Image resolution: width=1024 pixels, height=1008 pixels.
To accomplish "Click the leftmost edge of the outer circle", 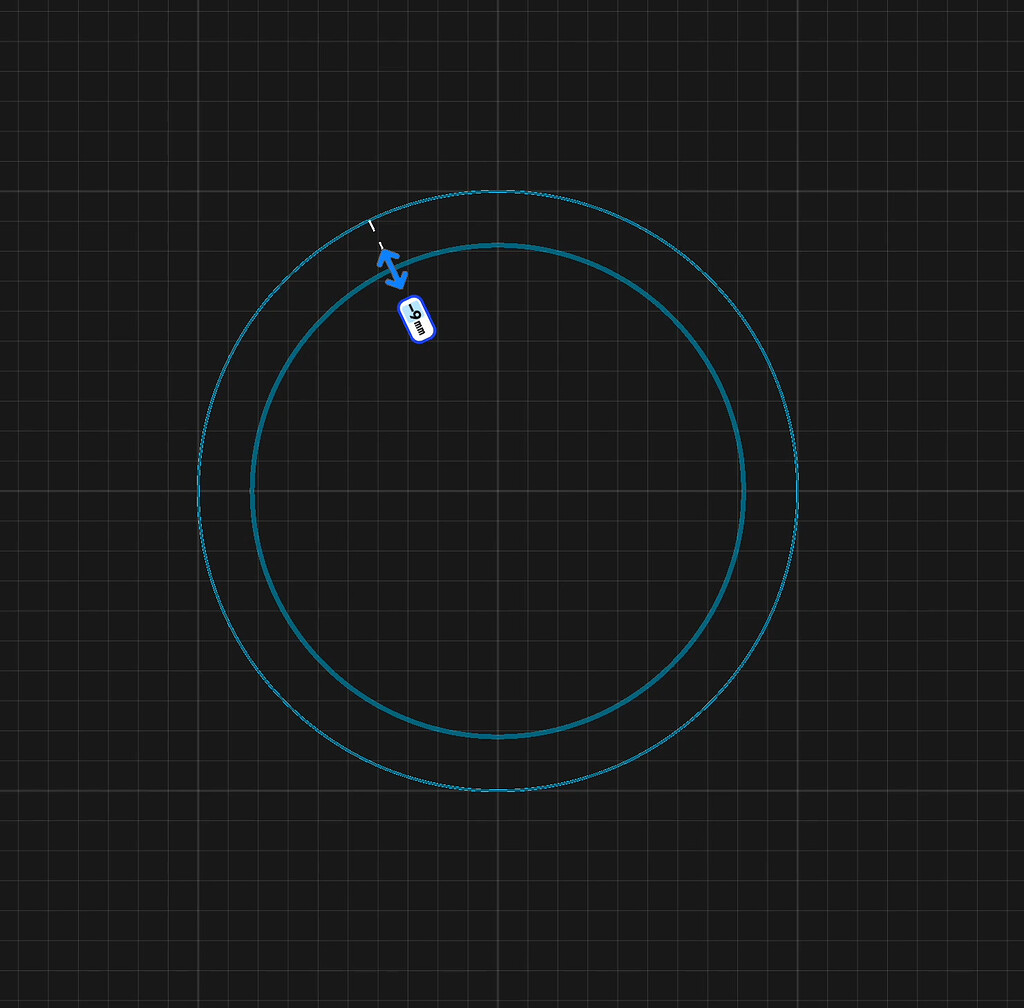I will click(199, 490).
